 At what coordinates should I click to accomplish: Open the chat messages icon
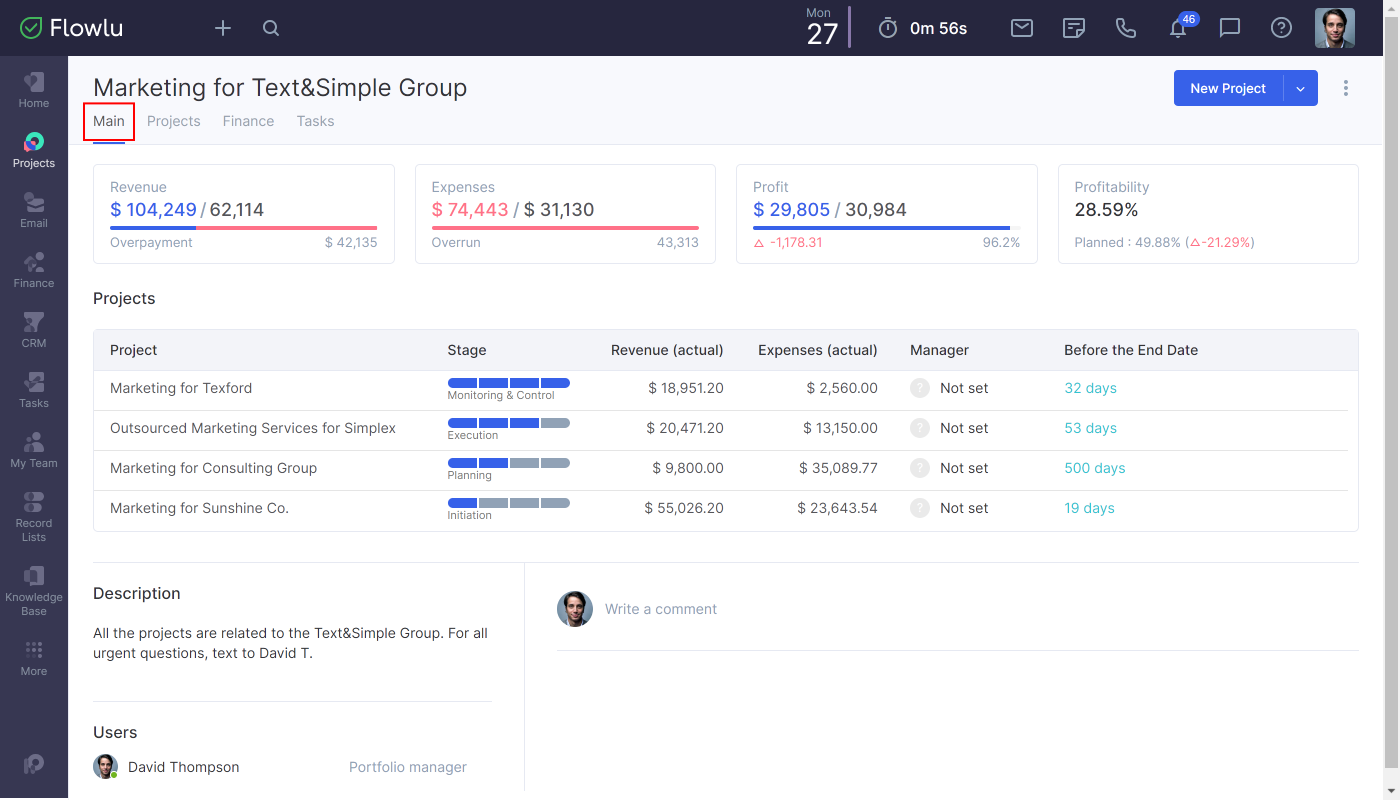1230,28
